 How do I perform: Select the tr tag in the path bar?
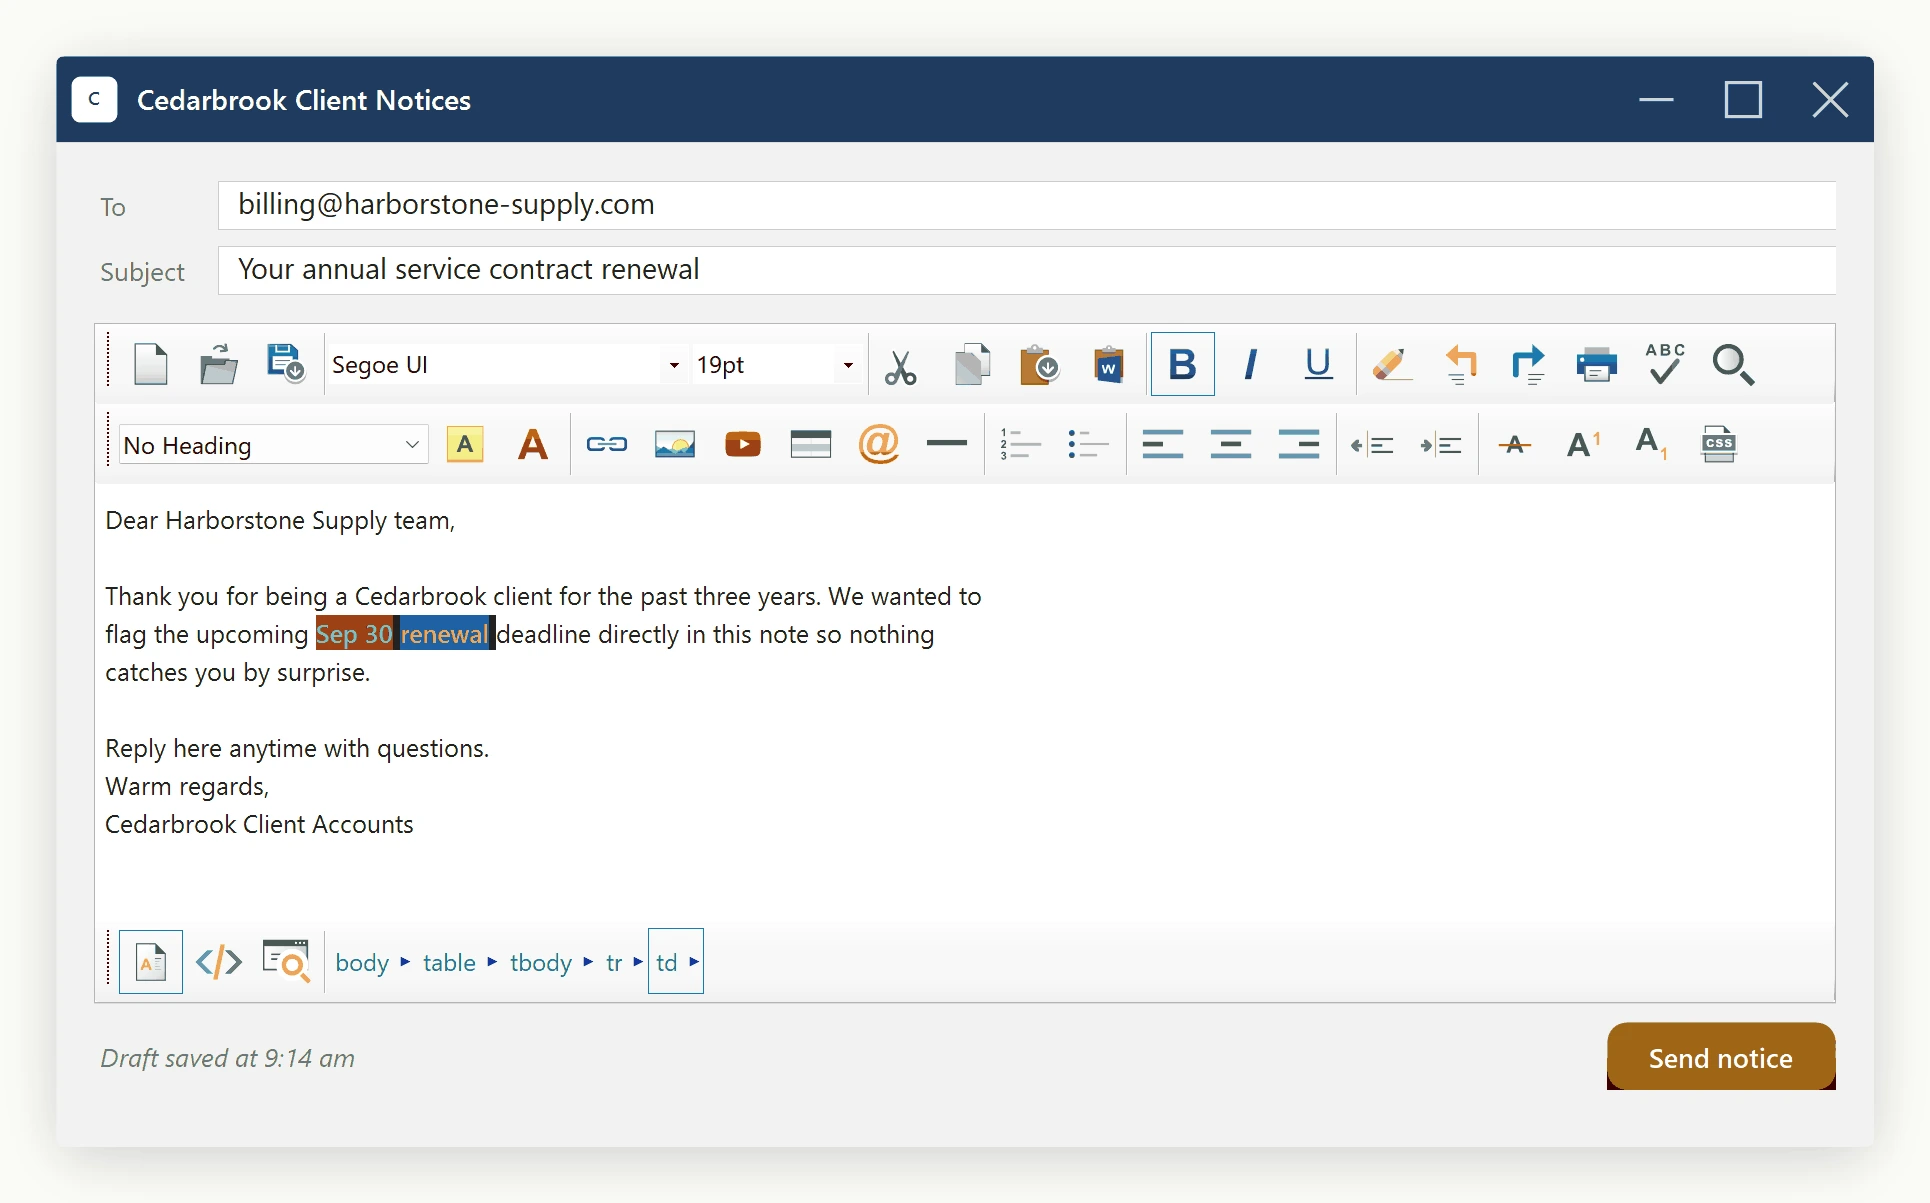[x=614, y=963]
